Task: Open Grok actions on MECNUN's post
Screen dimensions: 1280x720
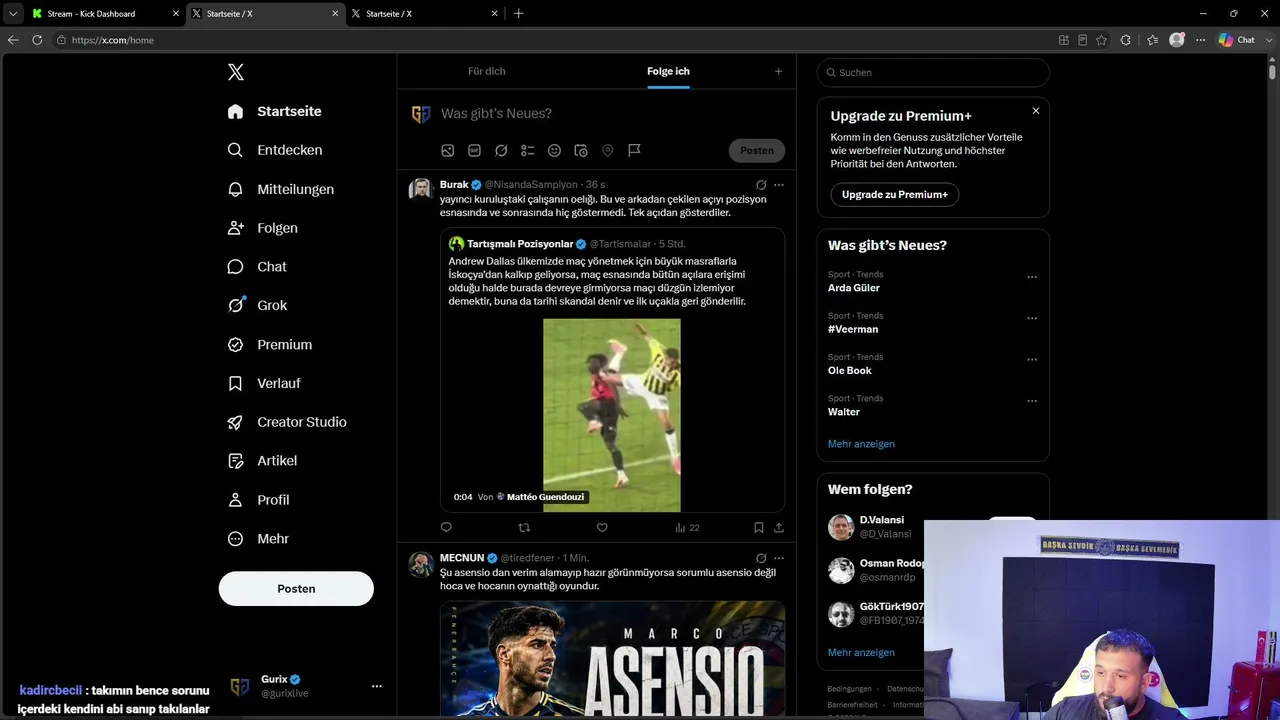Action: coord(761,558)
